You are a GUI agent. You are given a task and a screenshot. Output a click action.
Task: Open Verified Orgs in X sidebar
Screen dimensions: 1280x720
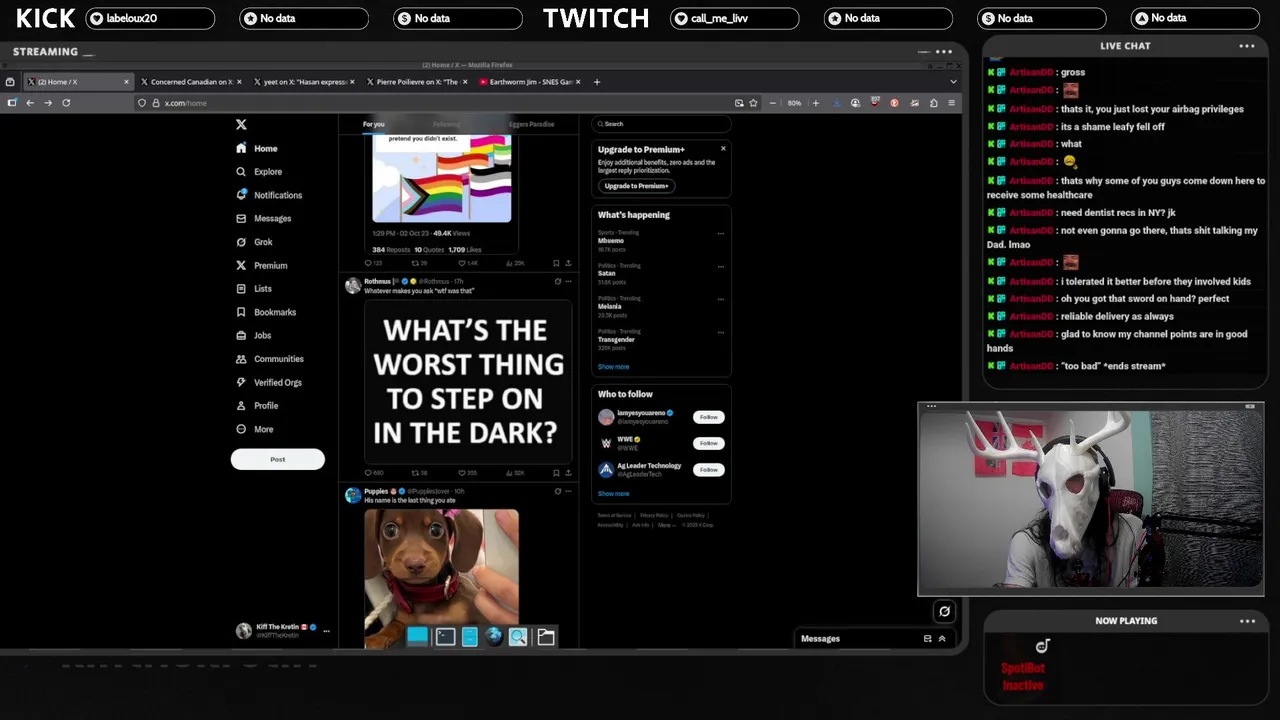(x=268, y=382)
